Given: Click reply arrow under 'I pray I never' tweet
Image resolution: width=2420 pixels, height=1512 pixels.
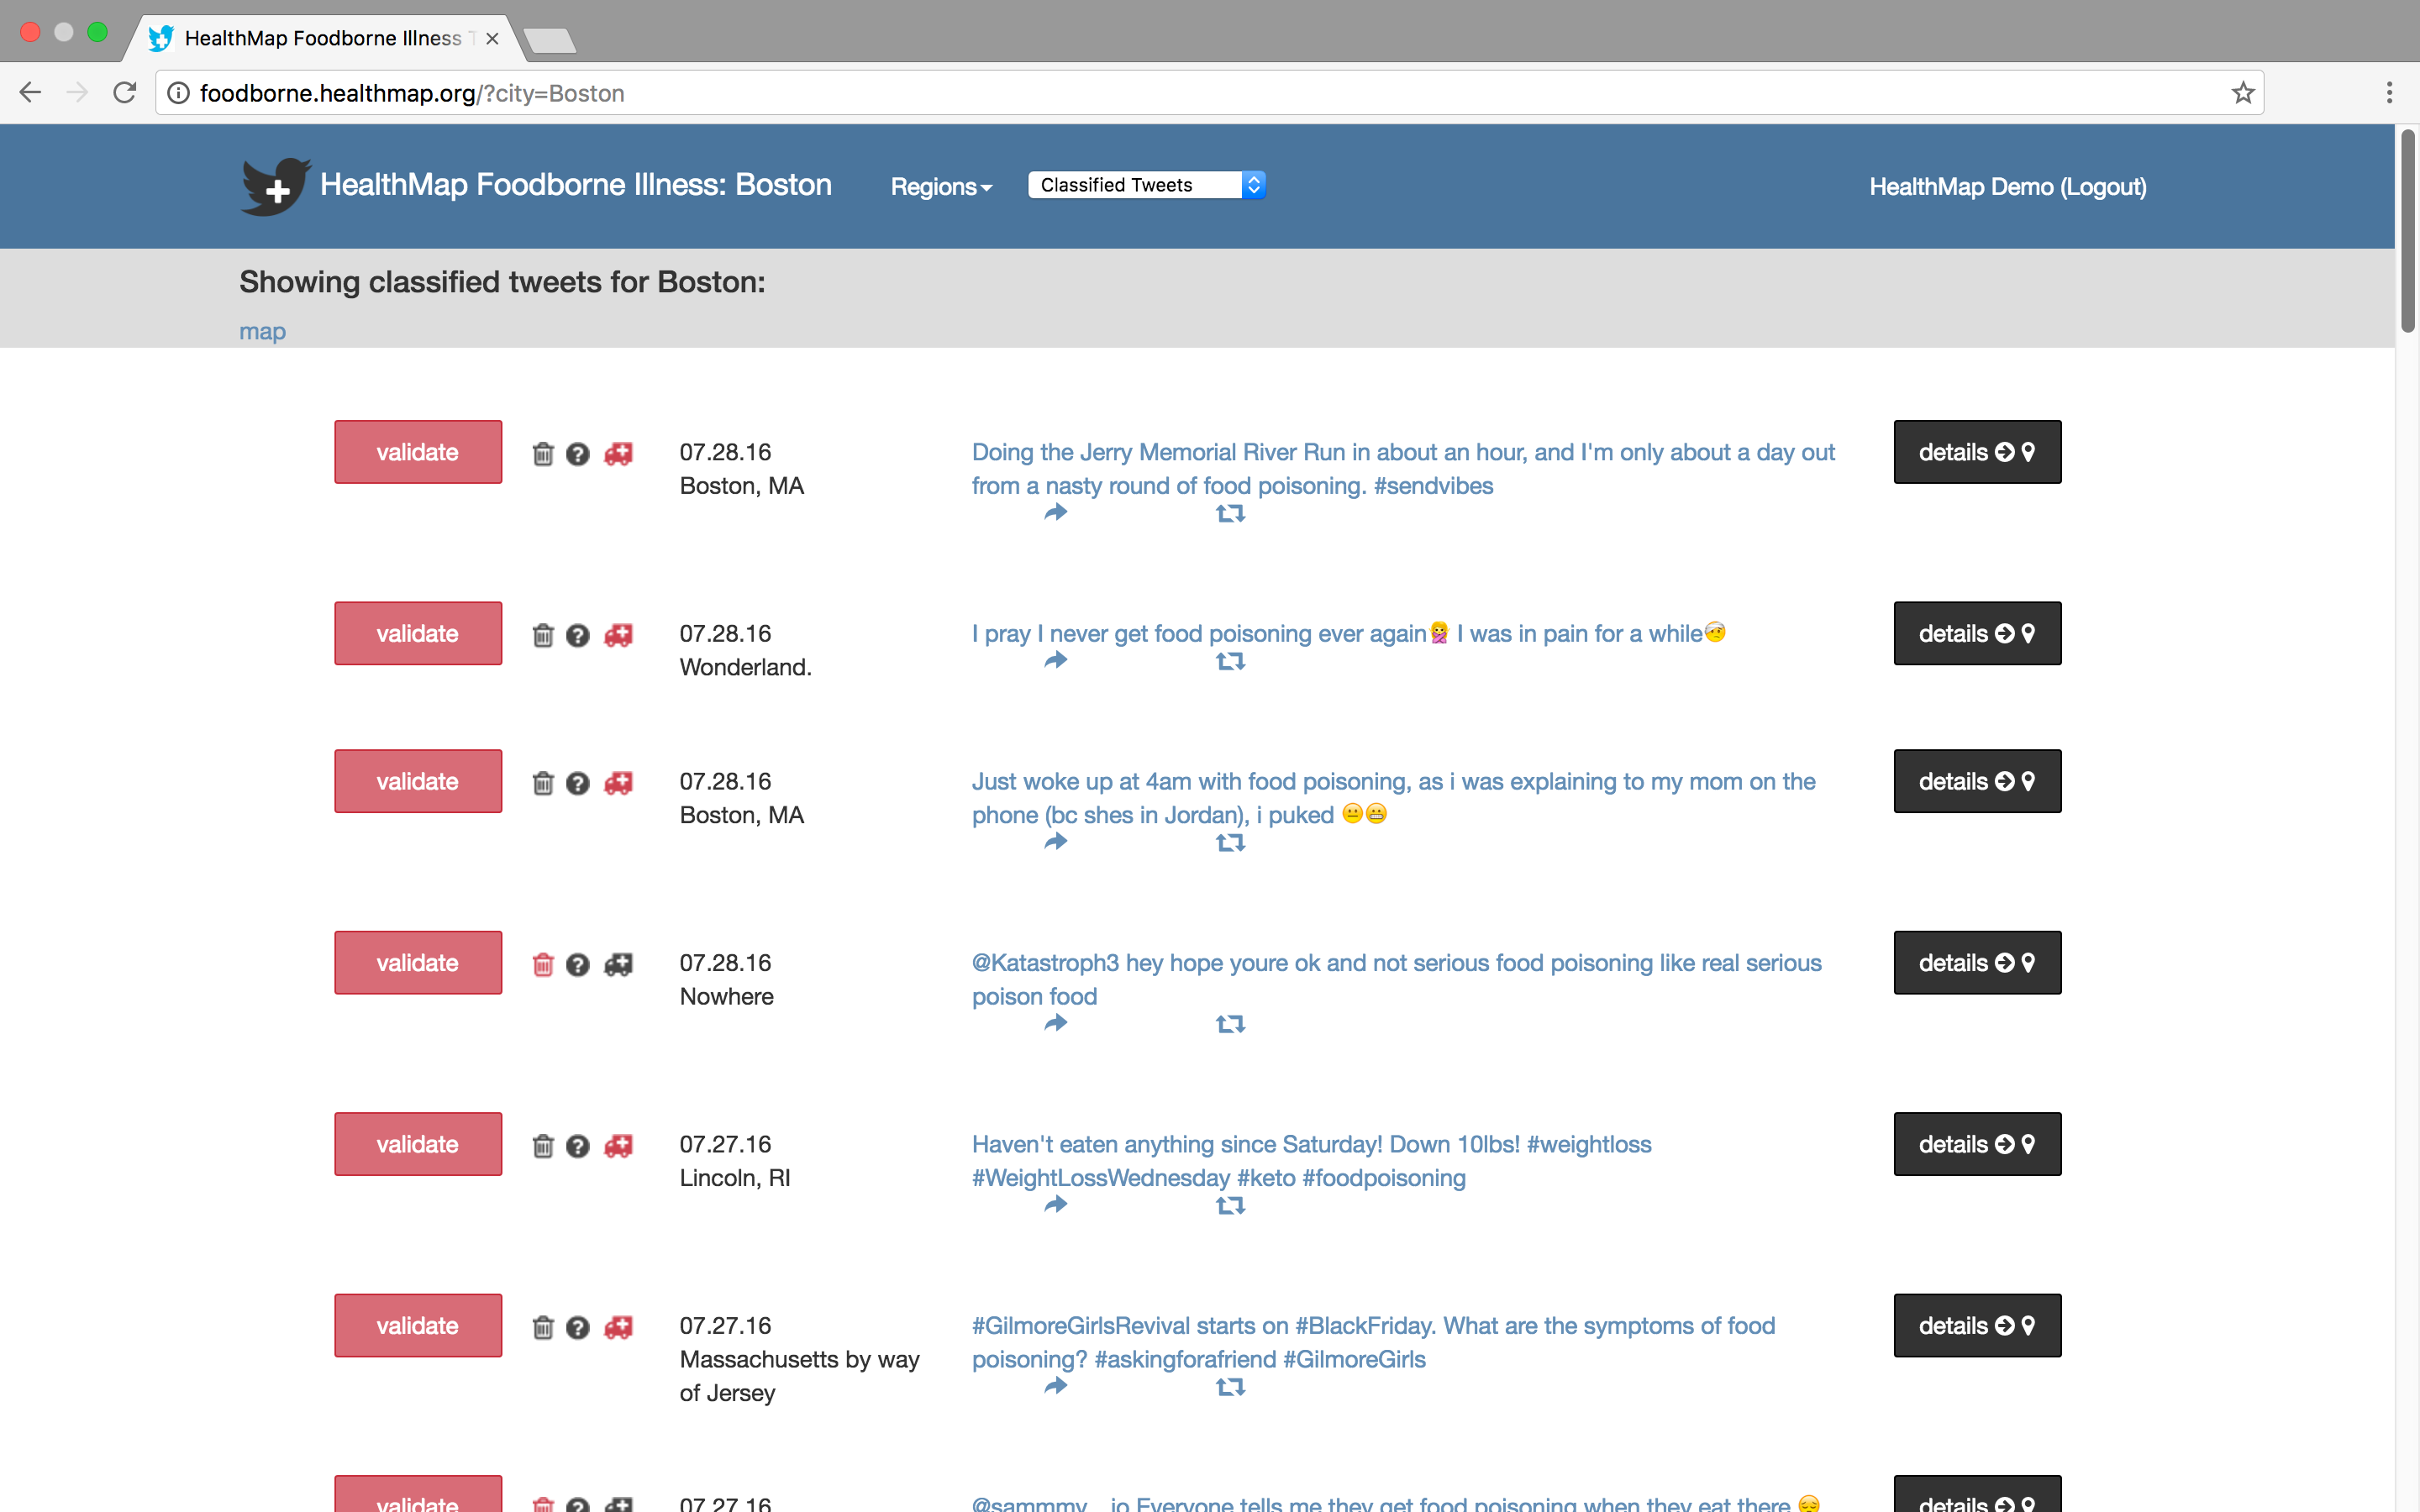Looking at the screenshot, I should [x=1056, y=661].
